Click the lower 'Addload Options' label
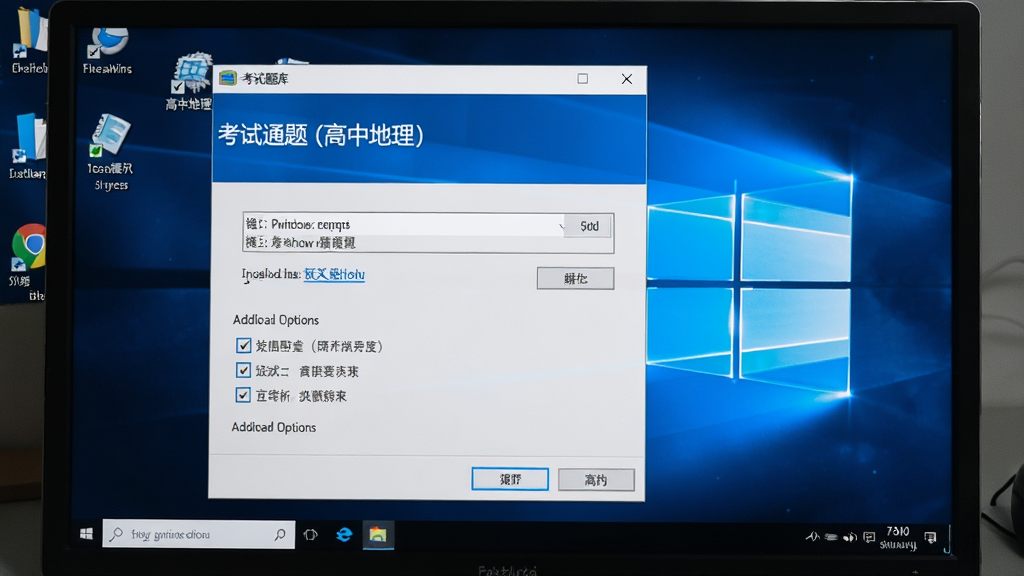Screen dimensions: 1024x576 274,427
